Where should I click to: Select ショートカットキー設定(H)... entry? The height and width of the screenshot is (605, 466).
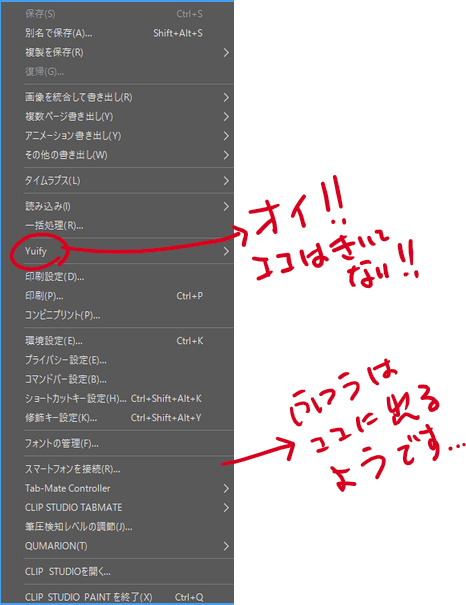click(x=117, y=399)
